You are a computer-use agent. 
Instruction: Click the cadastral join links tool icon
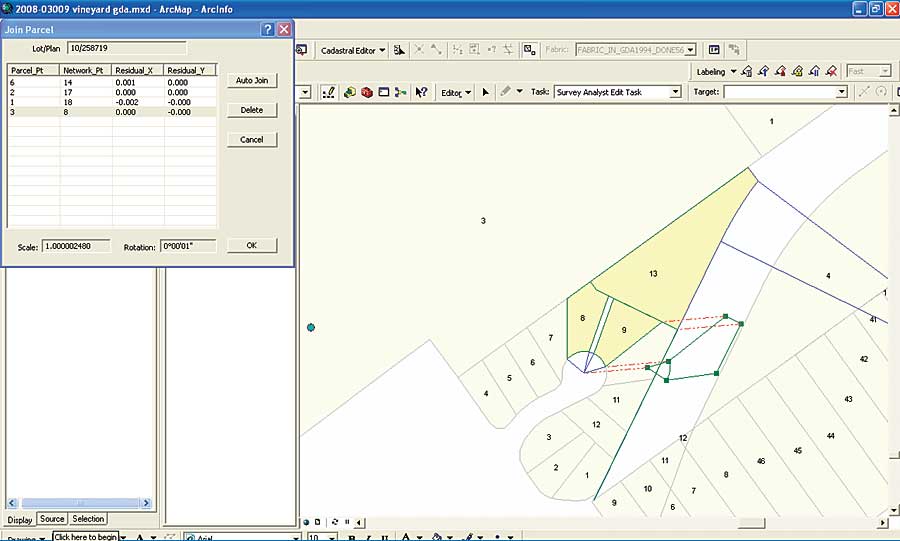tap(420, 50)
